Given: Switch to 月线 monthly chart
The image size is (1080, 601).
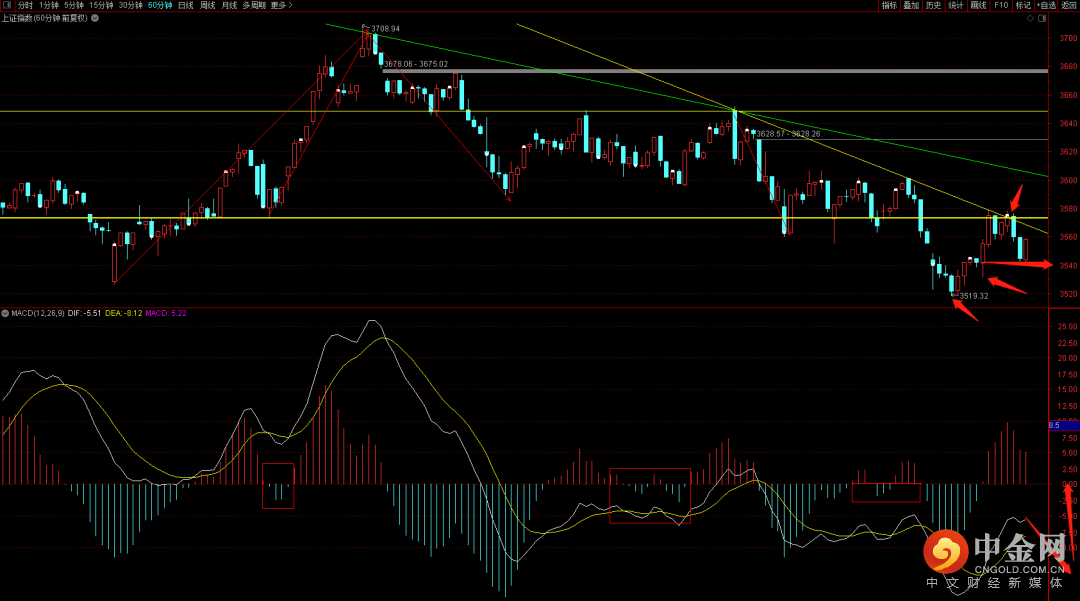Looking at the screenshot, I should tap(229, 5).
